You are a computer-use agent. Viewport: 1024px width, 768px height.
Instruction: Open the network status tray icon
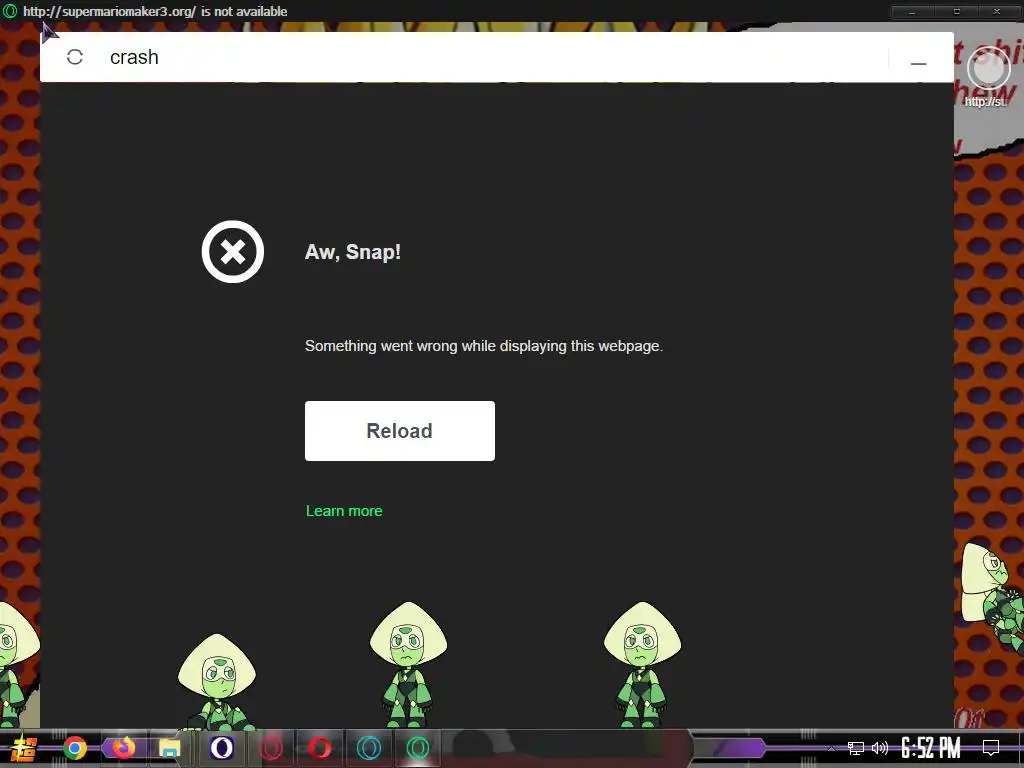tap(856, 748)
